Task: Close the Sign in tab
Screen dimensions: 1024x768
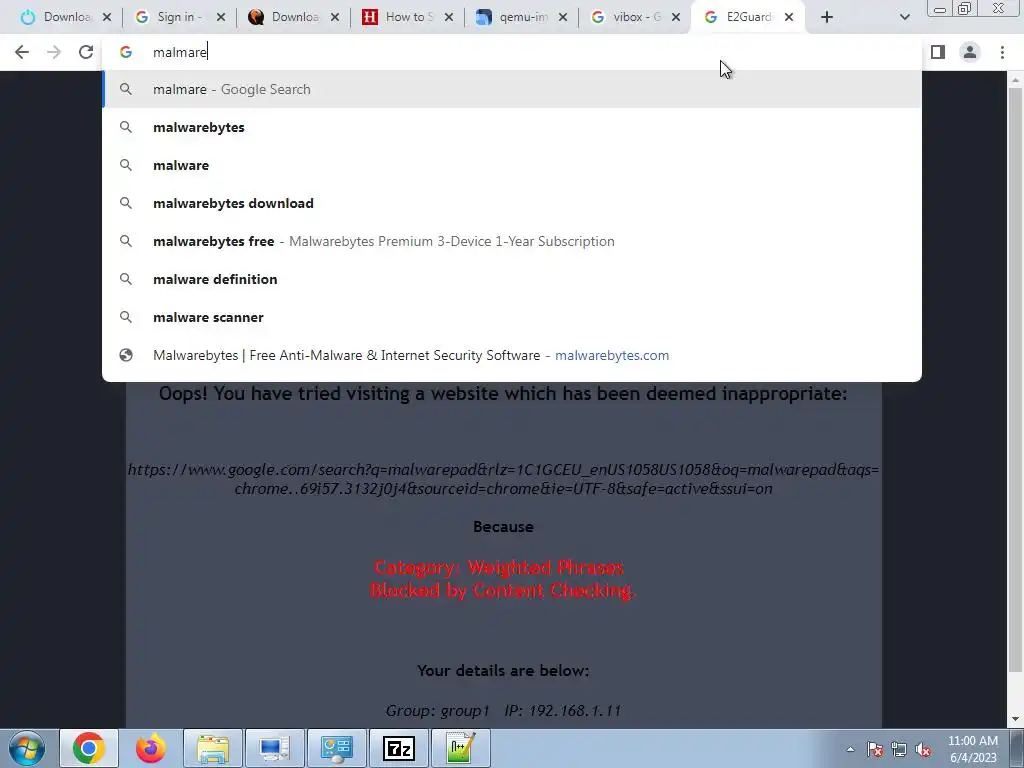Action: [221, 17]
